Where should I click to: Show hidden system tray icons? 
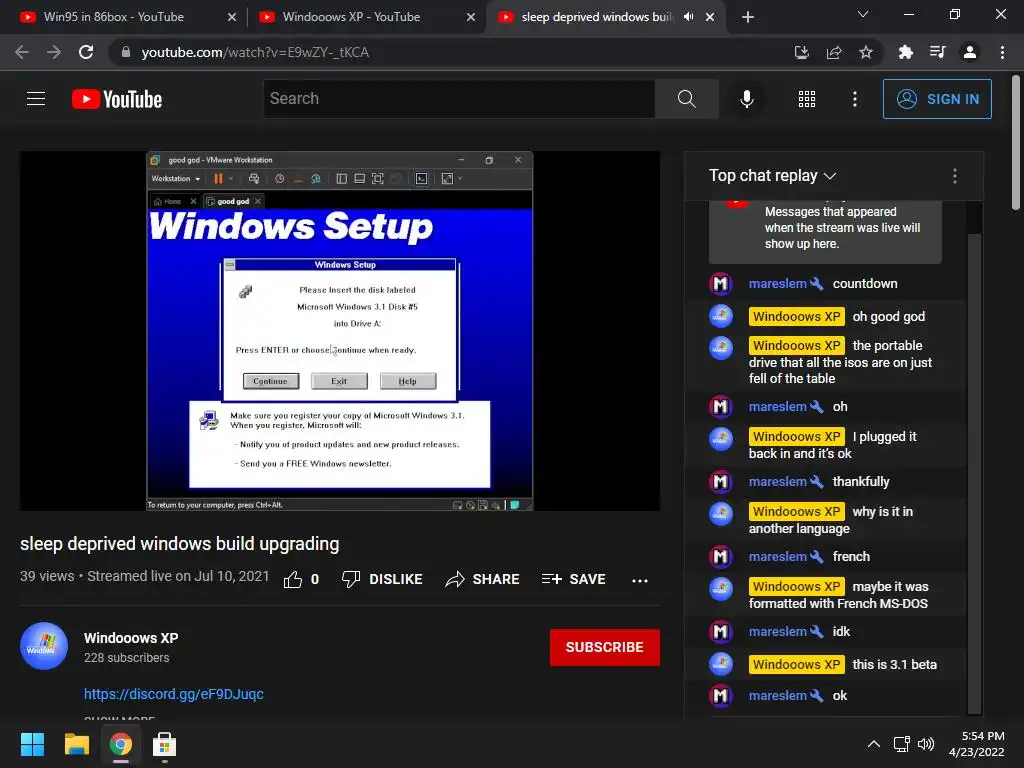873,744
